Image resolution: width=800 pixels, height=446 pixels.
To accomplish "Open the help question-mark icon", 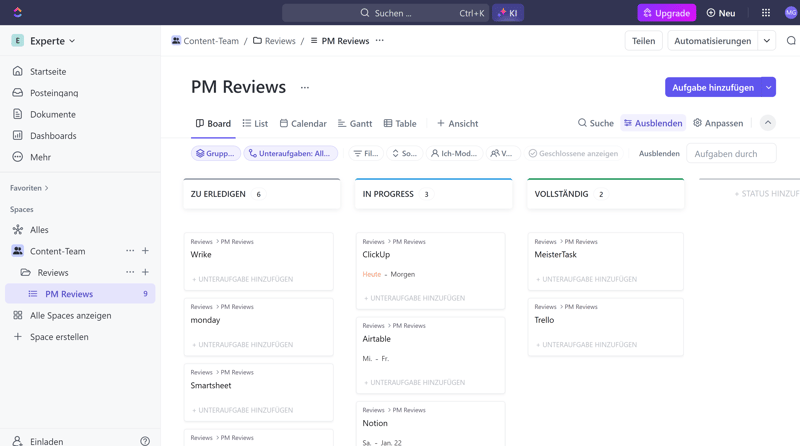I will coord(145,441).
